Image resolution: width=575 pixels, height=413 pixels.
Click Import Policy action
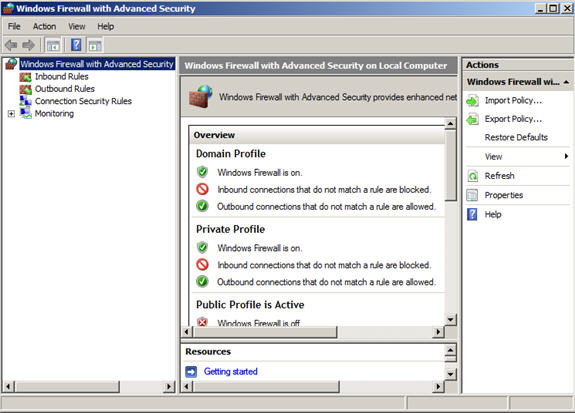point(513,100)
